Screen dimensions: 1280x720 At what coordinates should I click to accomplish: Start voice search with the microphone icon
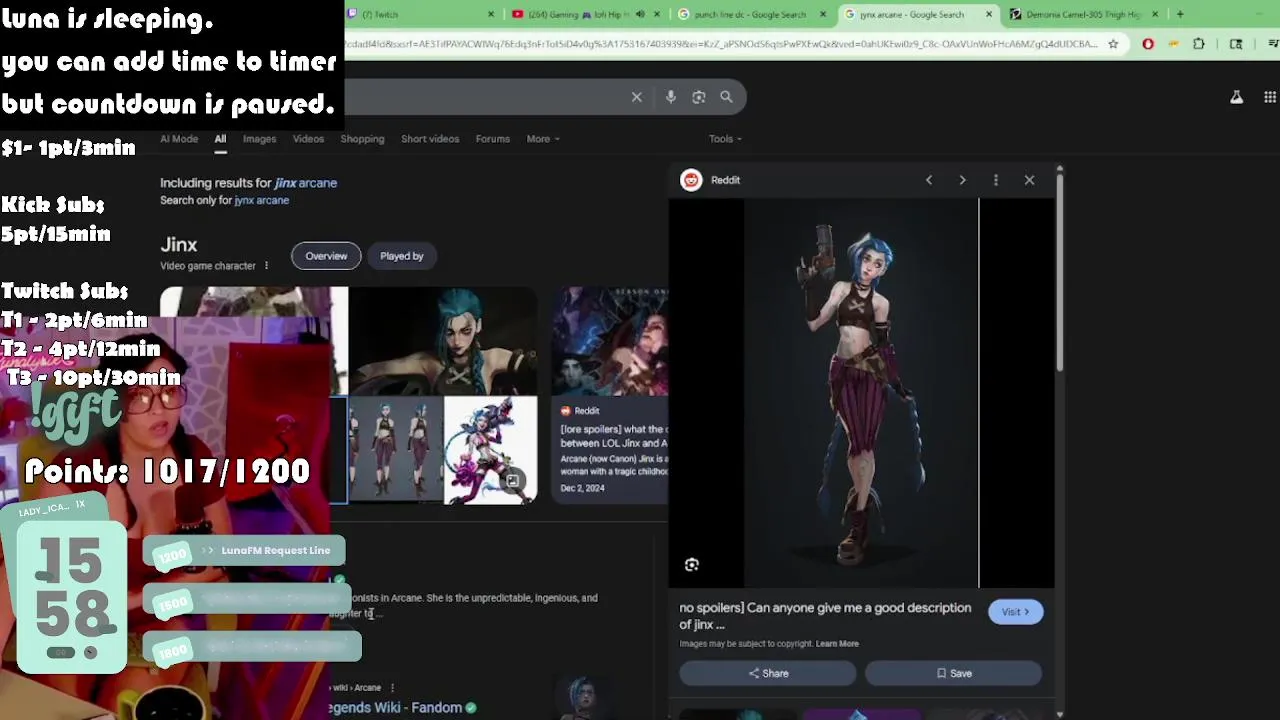pos(670,97)
